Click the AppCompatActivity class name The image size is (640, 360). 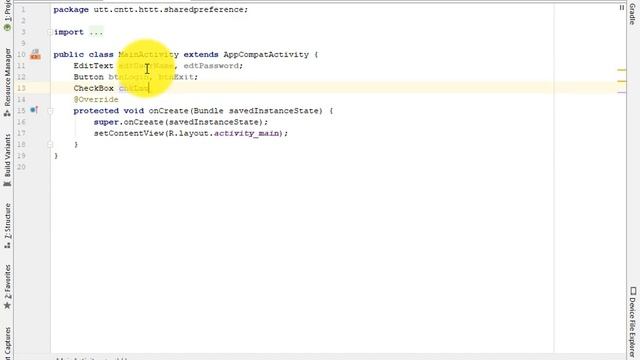[x=266, y=55]
